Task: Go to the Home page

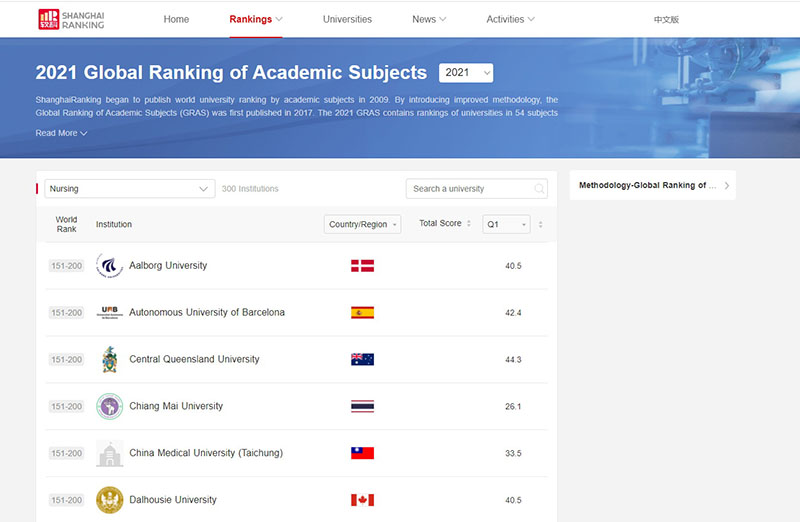Action: pyautogui.click(x=176, y=19)
